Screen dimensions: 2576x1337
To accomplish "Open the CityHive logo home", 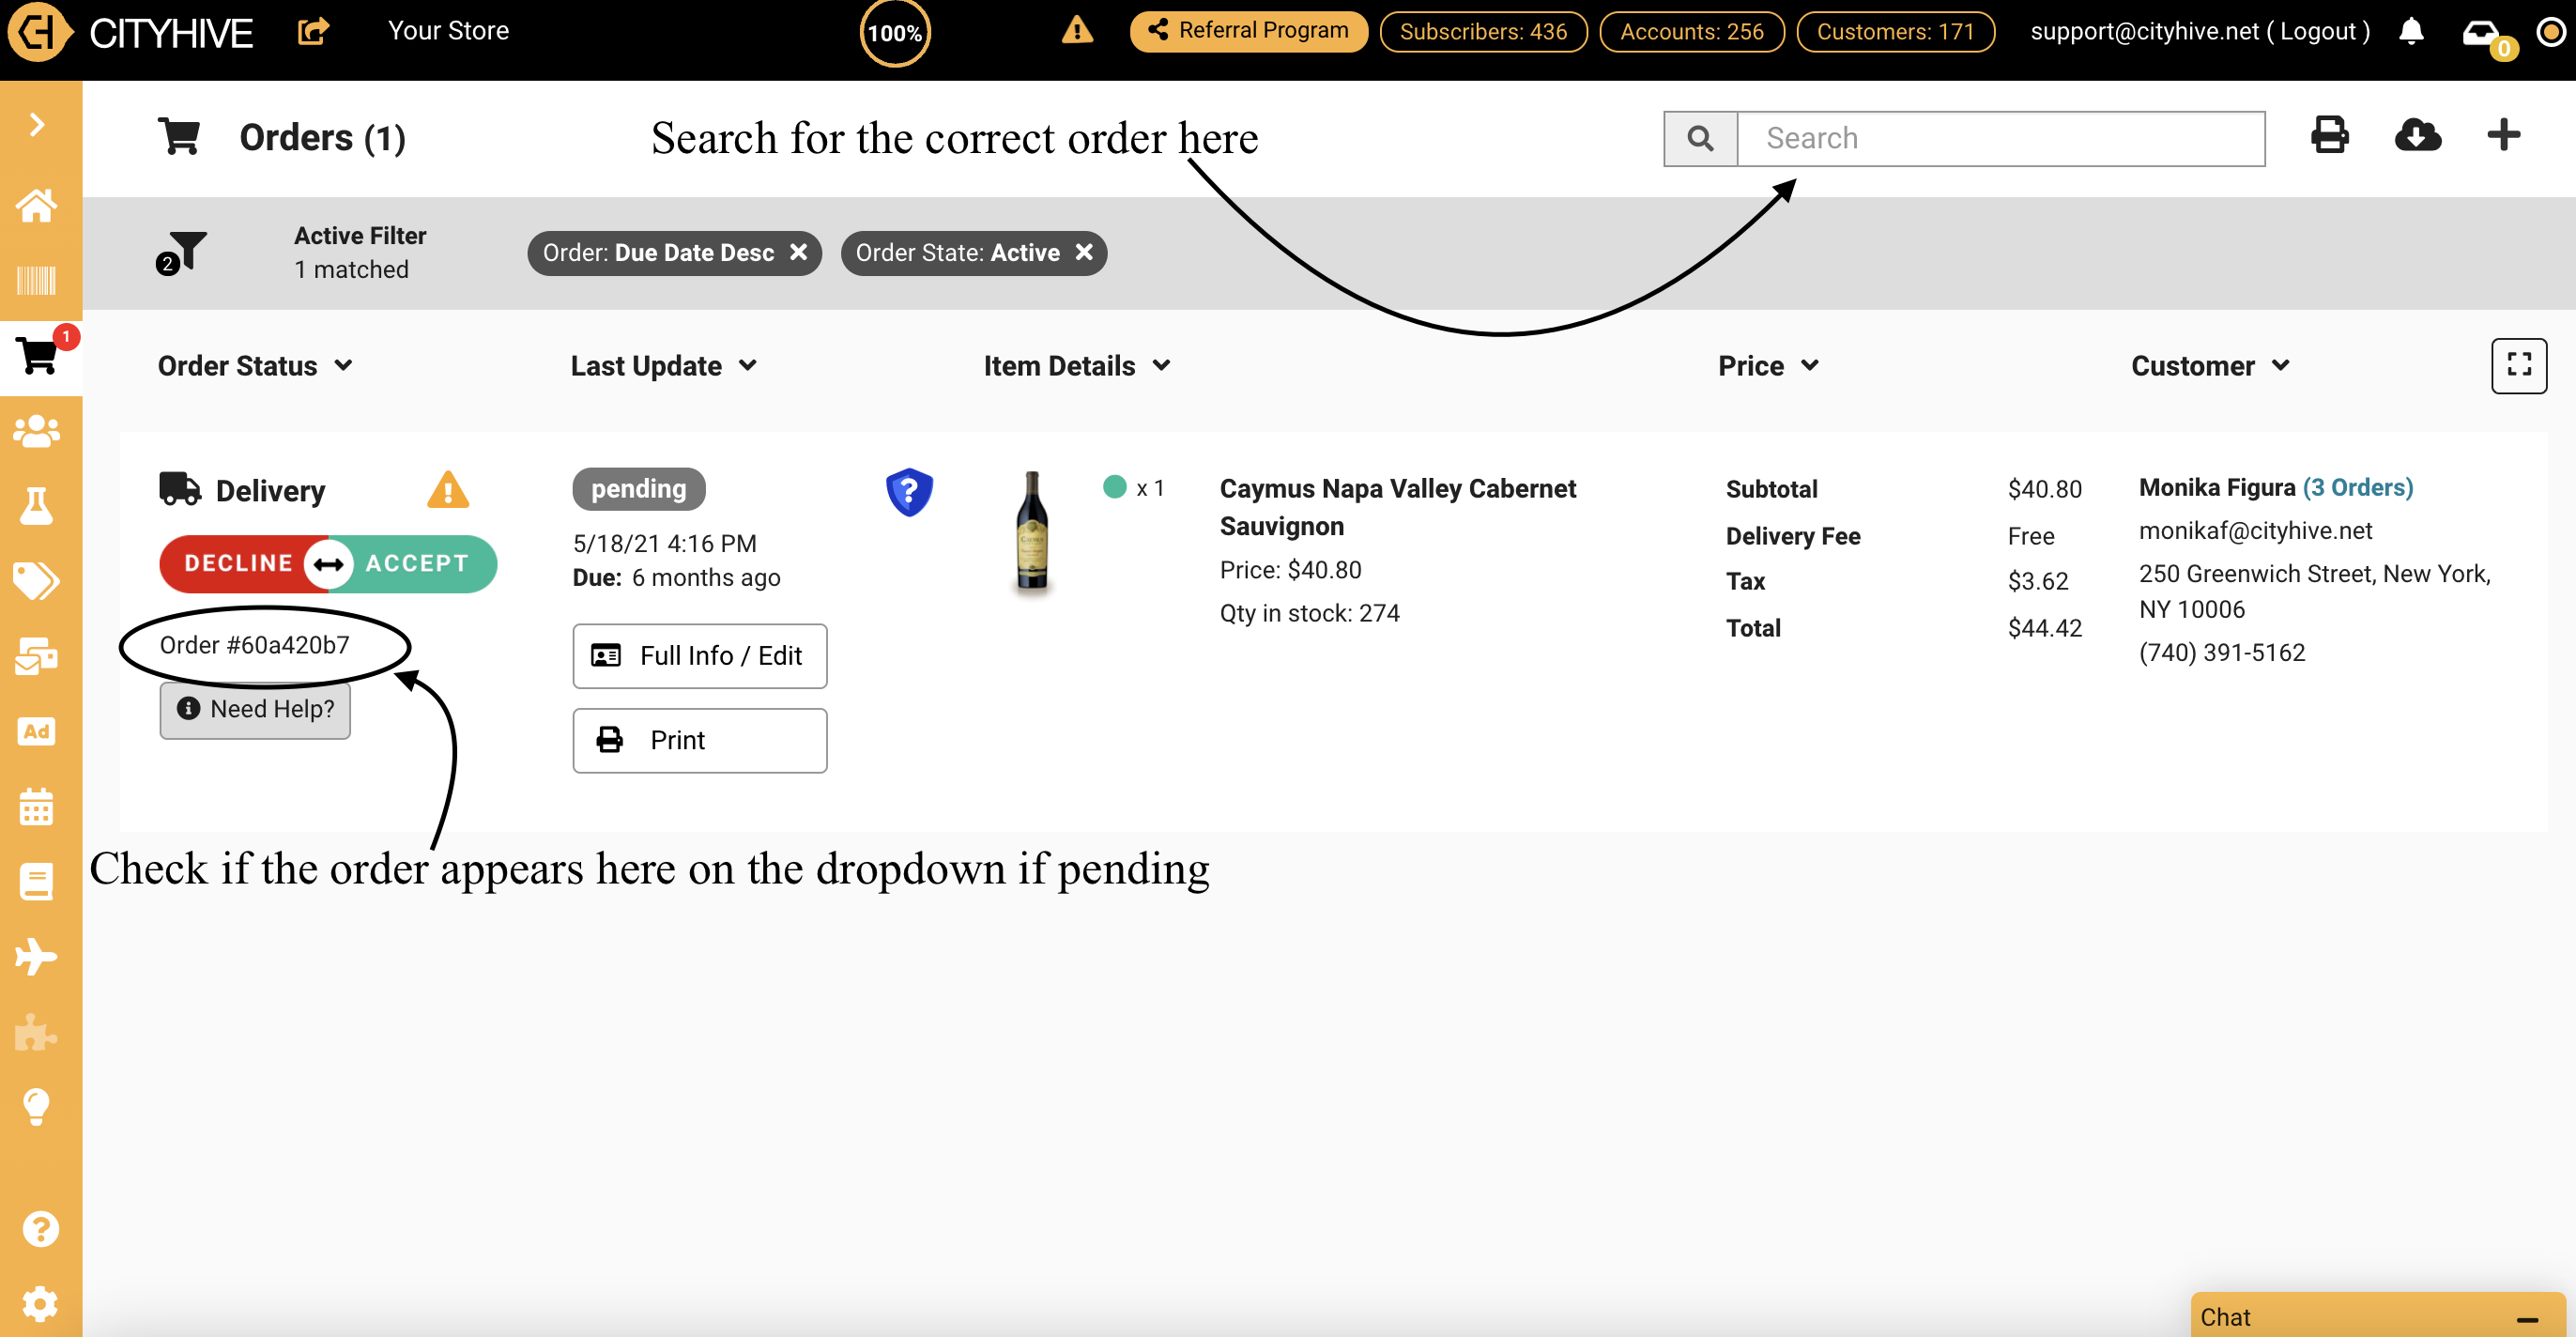I will [130, 32].
